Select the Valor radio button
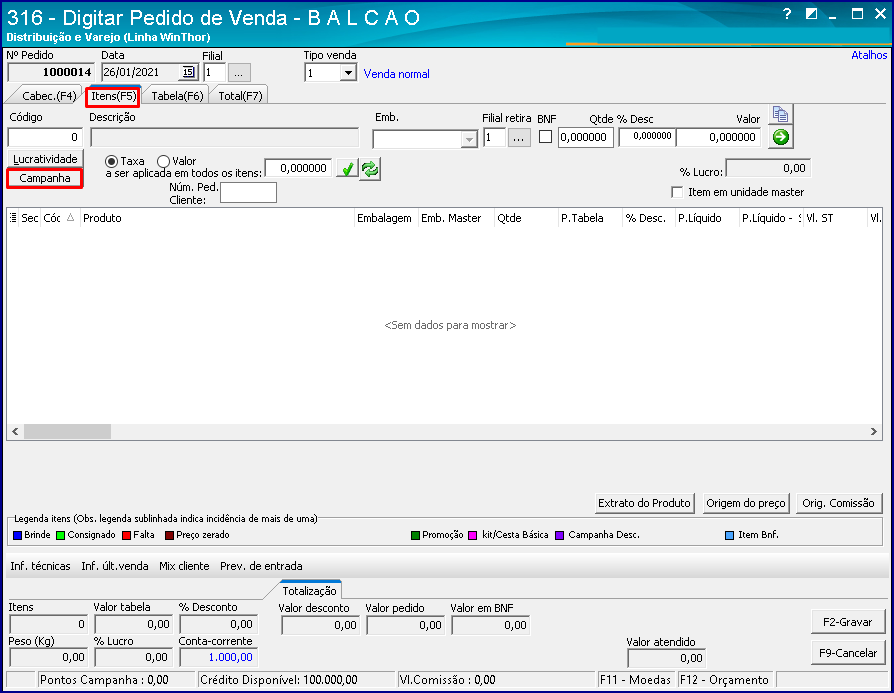Image resolution: width=894 pixels, height=693 pixels. [163, 161]
